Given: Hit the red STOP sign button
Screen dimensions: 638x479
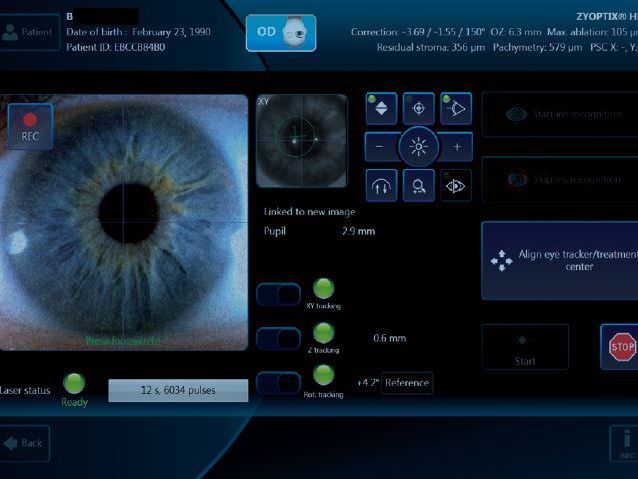Looking at the screenshot, I should (620, 347).
